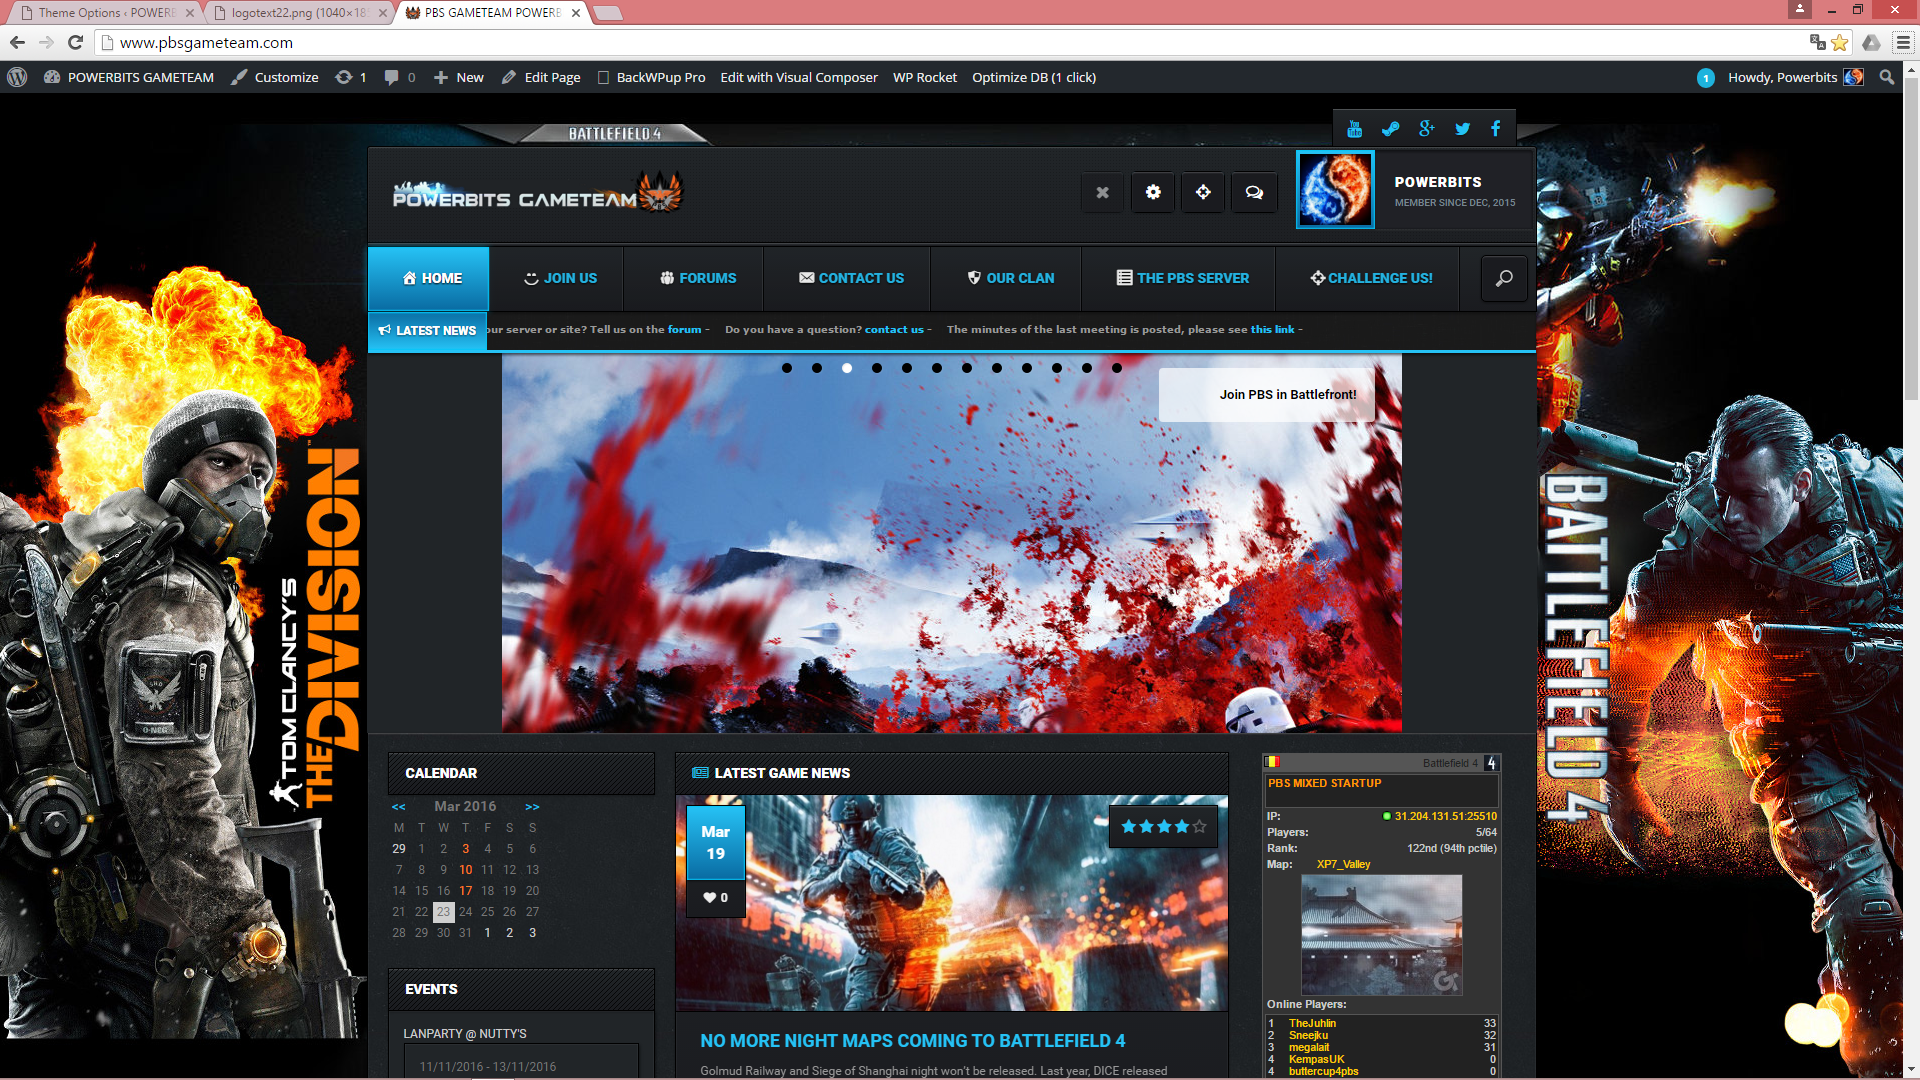
Task: Follow the contact us link in news ticker
Action: (x=894, y=329)
